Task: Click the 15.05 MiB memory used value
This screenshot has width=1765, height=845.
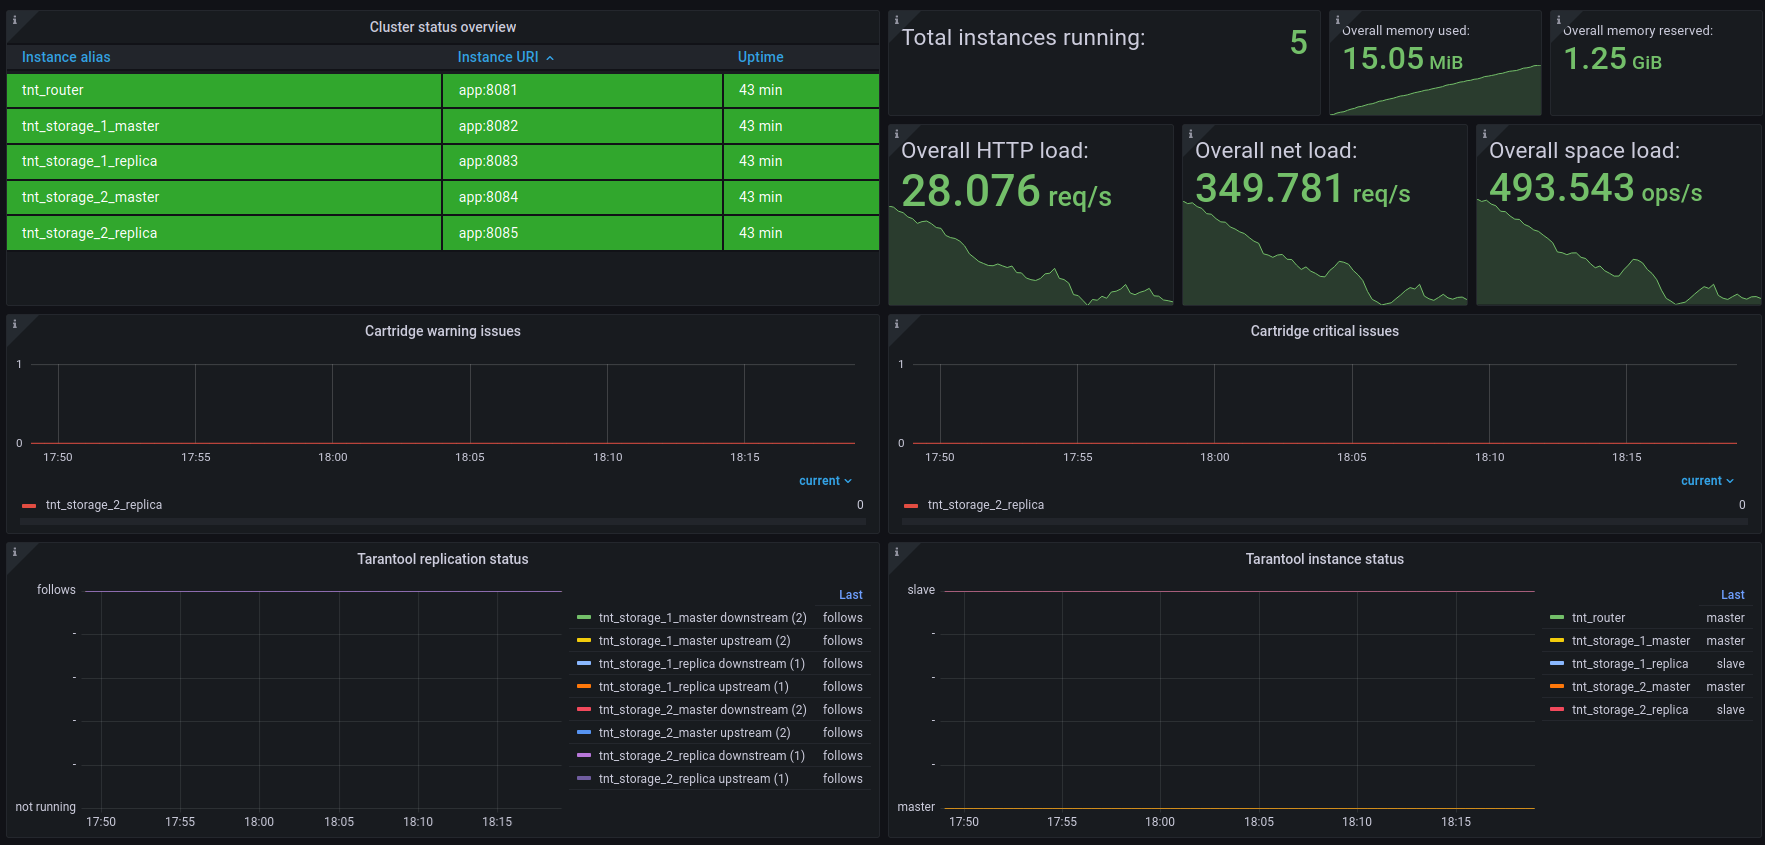Action: pyautogui.click(x=1402, y=59)
